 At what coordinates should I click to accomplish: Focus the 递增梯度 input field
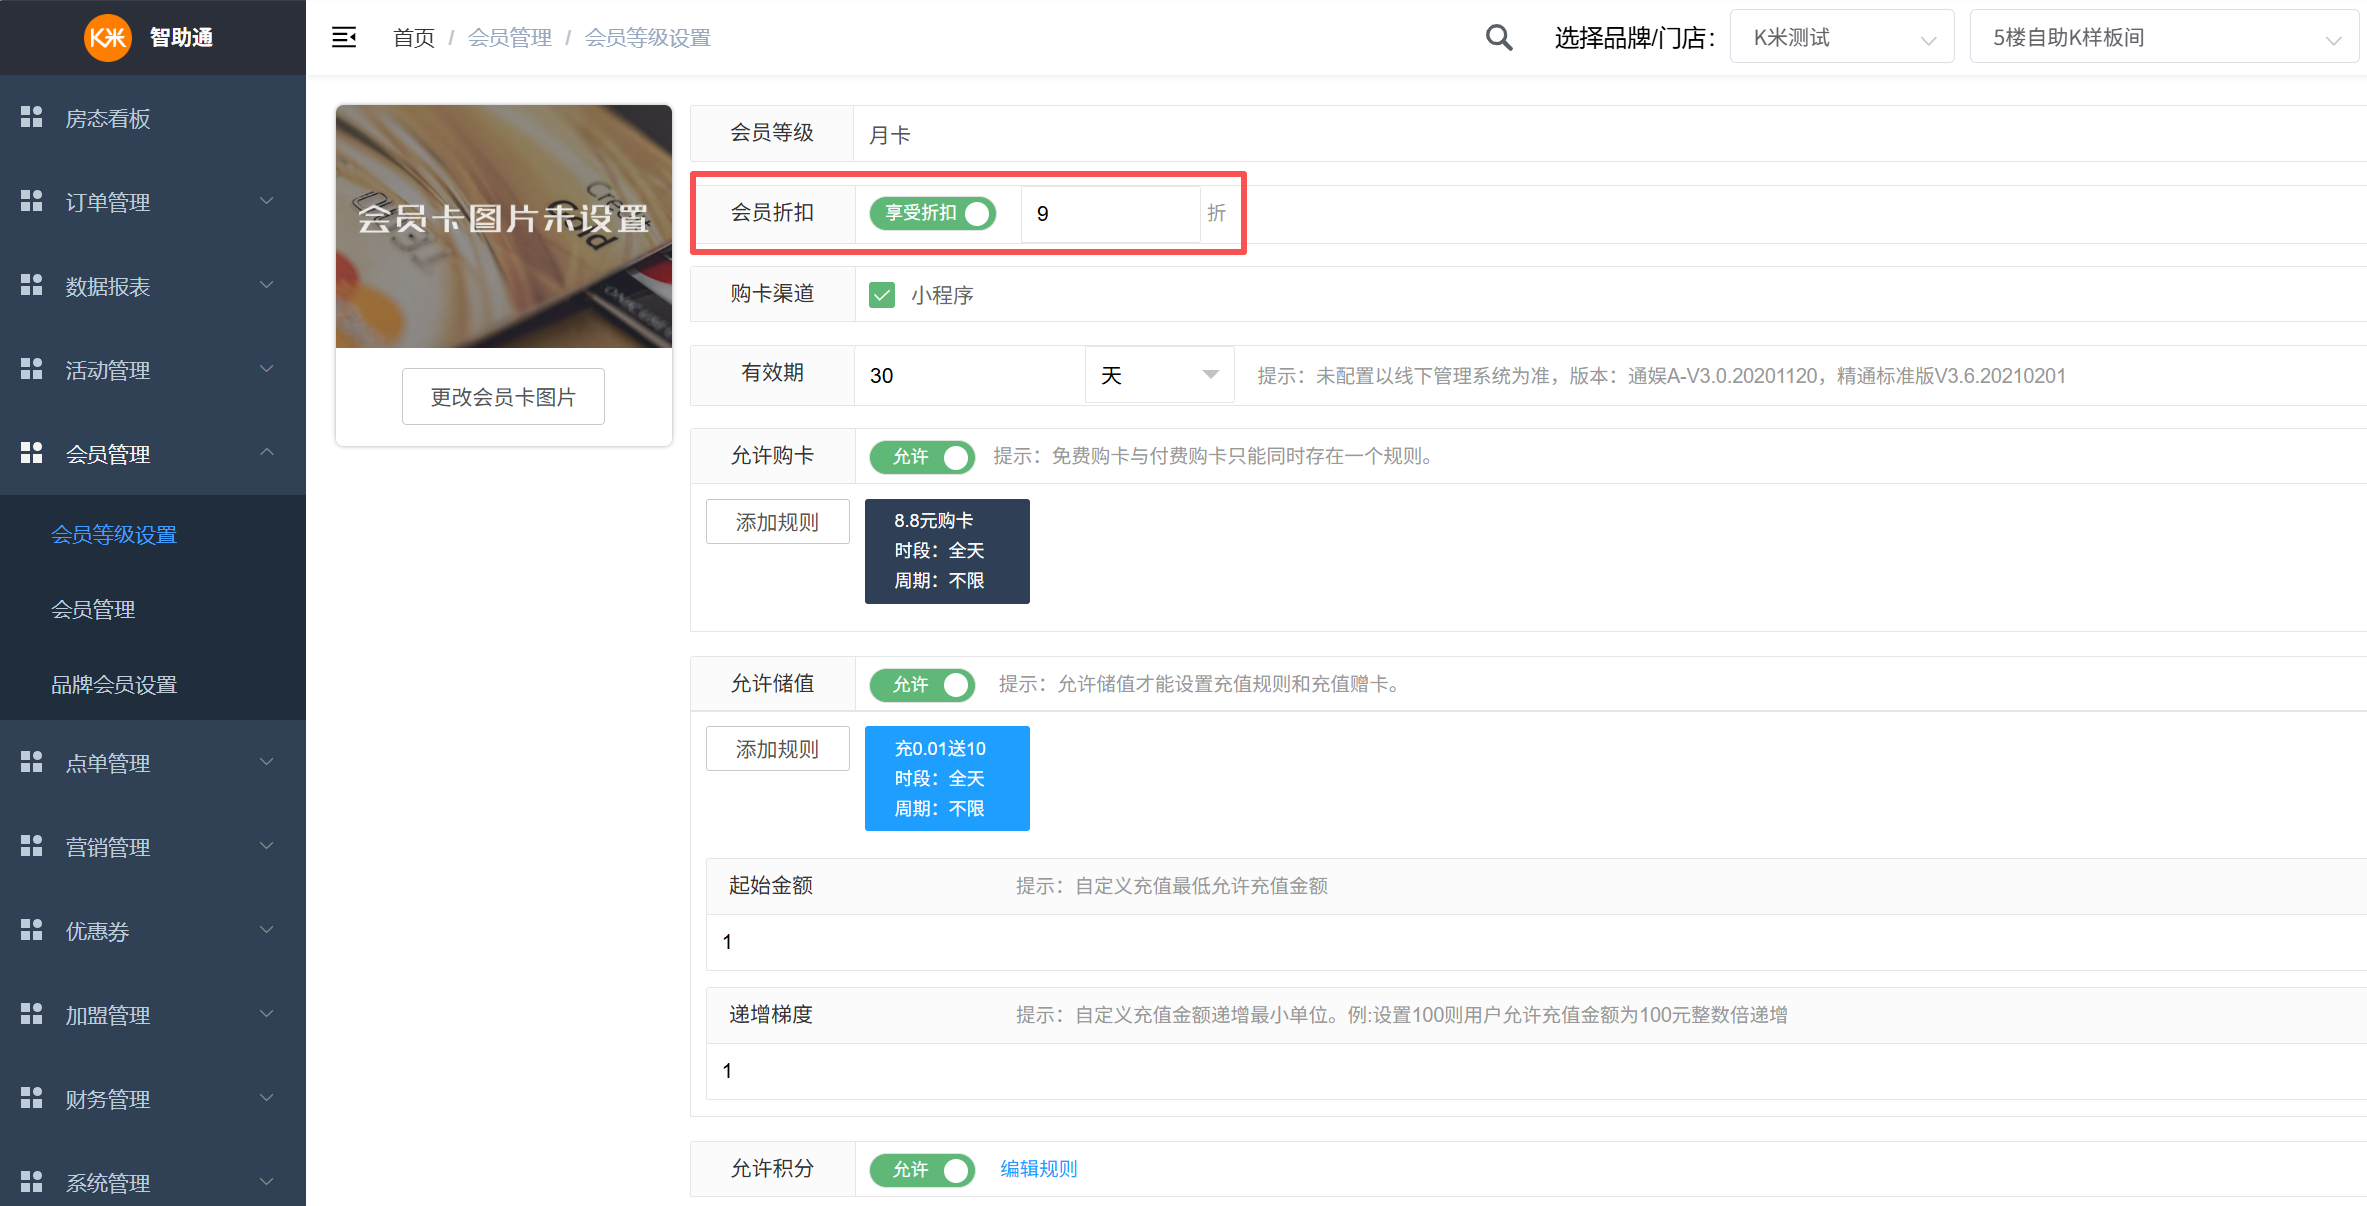point(1536,1071)
